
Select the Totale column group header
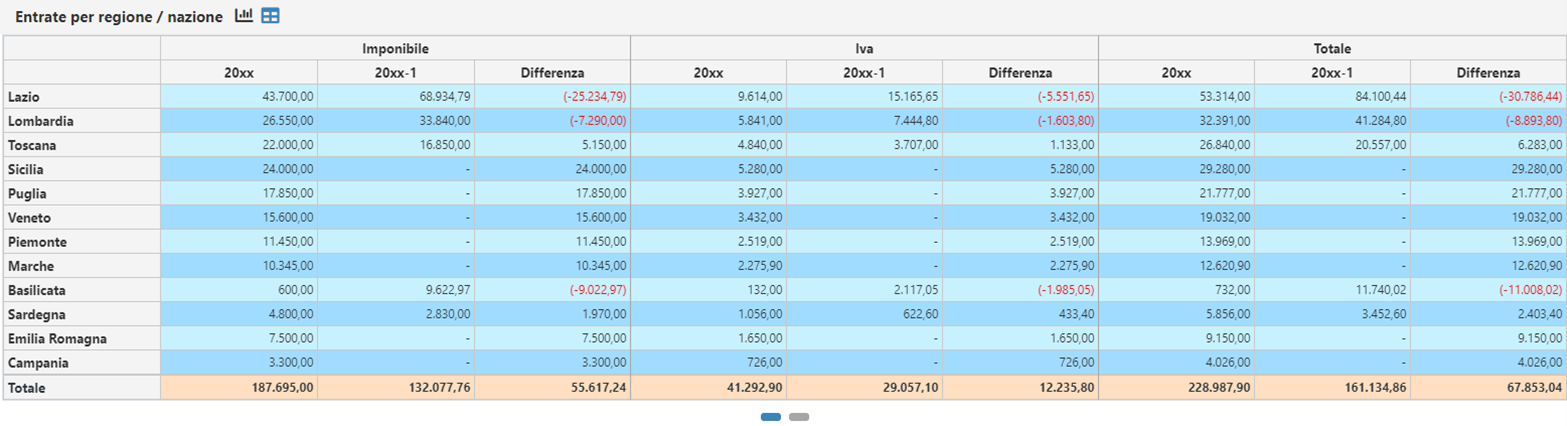(x=1332, y=48)
